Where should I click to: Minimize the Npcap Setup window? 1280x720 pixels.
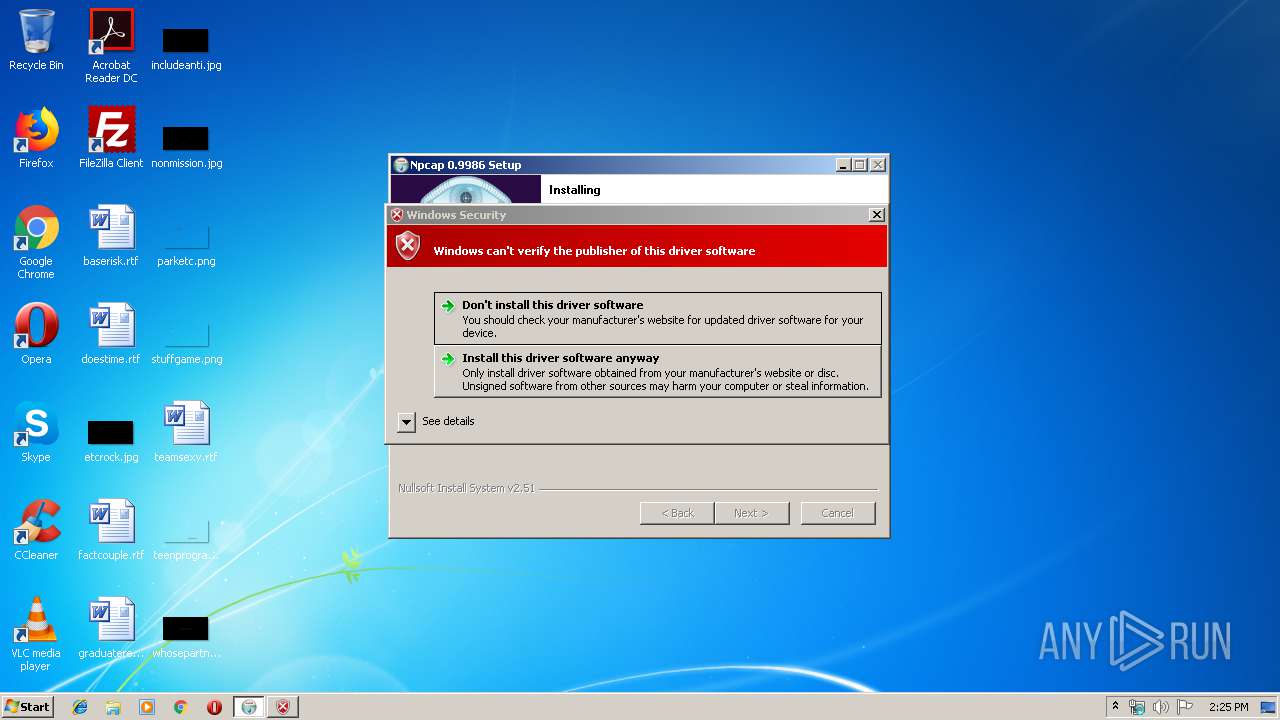(x=843, y=165)
